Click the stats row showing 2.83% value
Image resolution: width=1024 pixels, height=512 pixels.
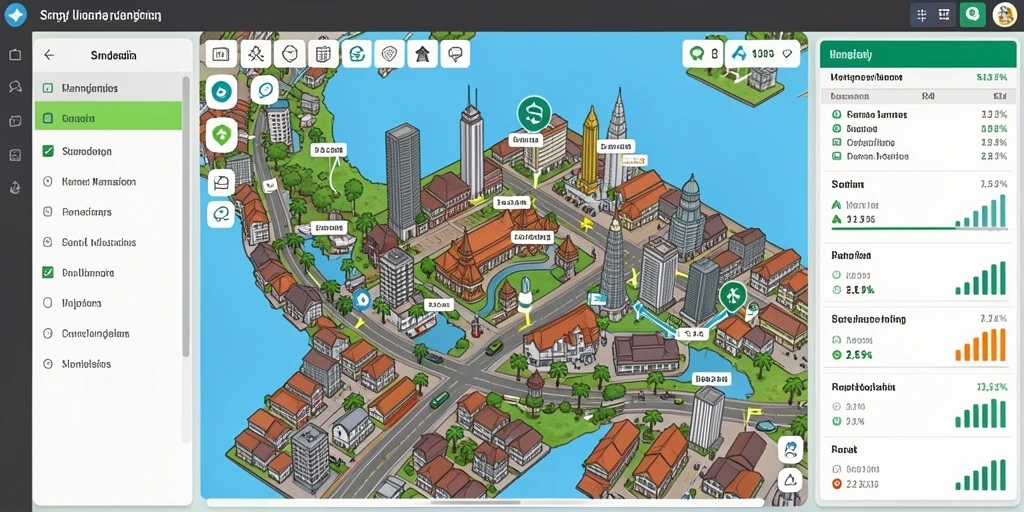(x=920, y=157)
